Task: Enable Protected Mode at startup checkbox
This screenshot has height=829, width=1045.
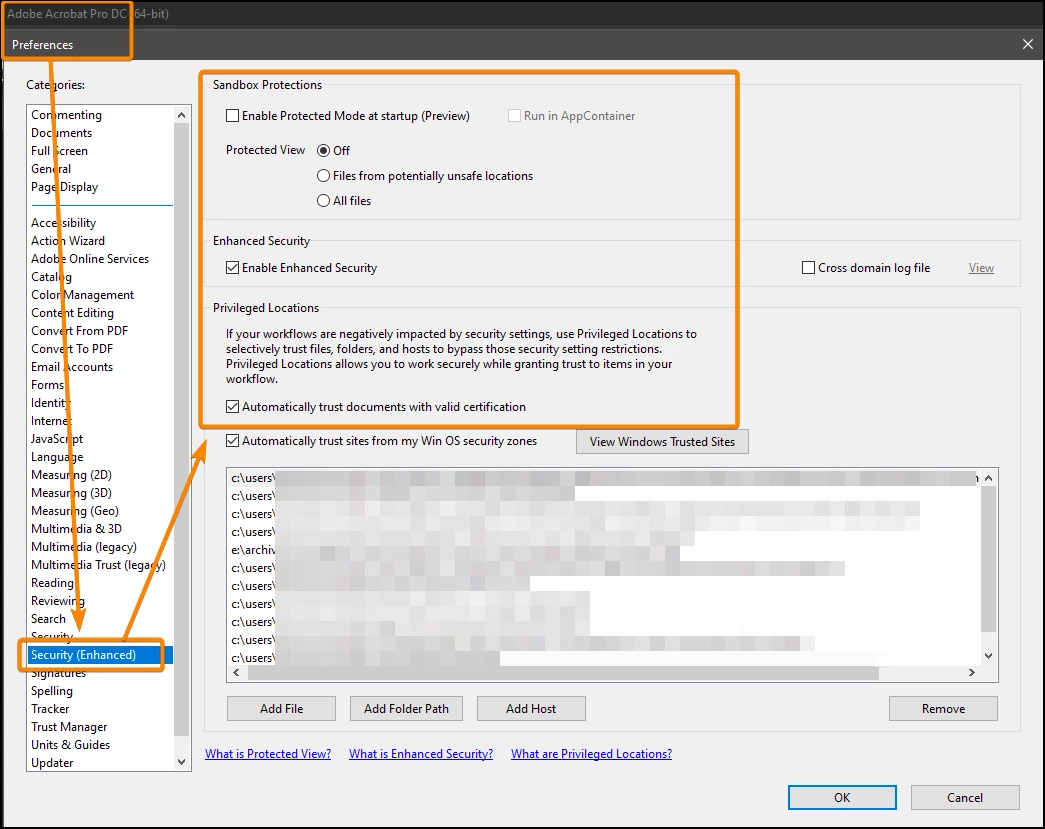Action: [x=233, y=116]
